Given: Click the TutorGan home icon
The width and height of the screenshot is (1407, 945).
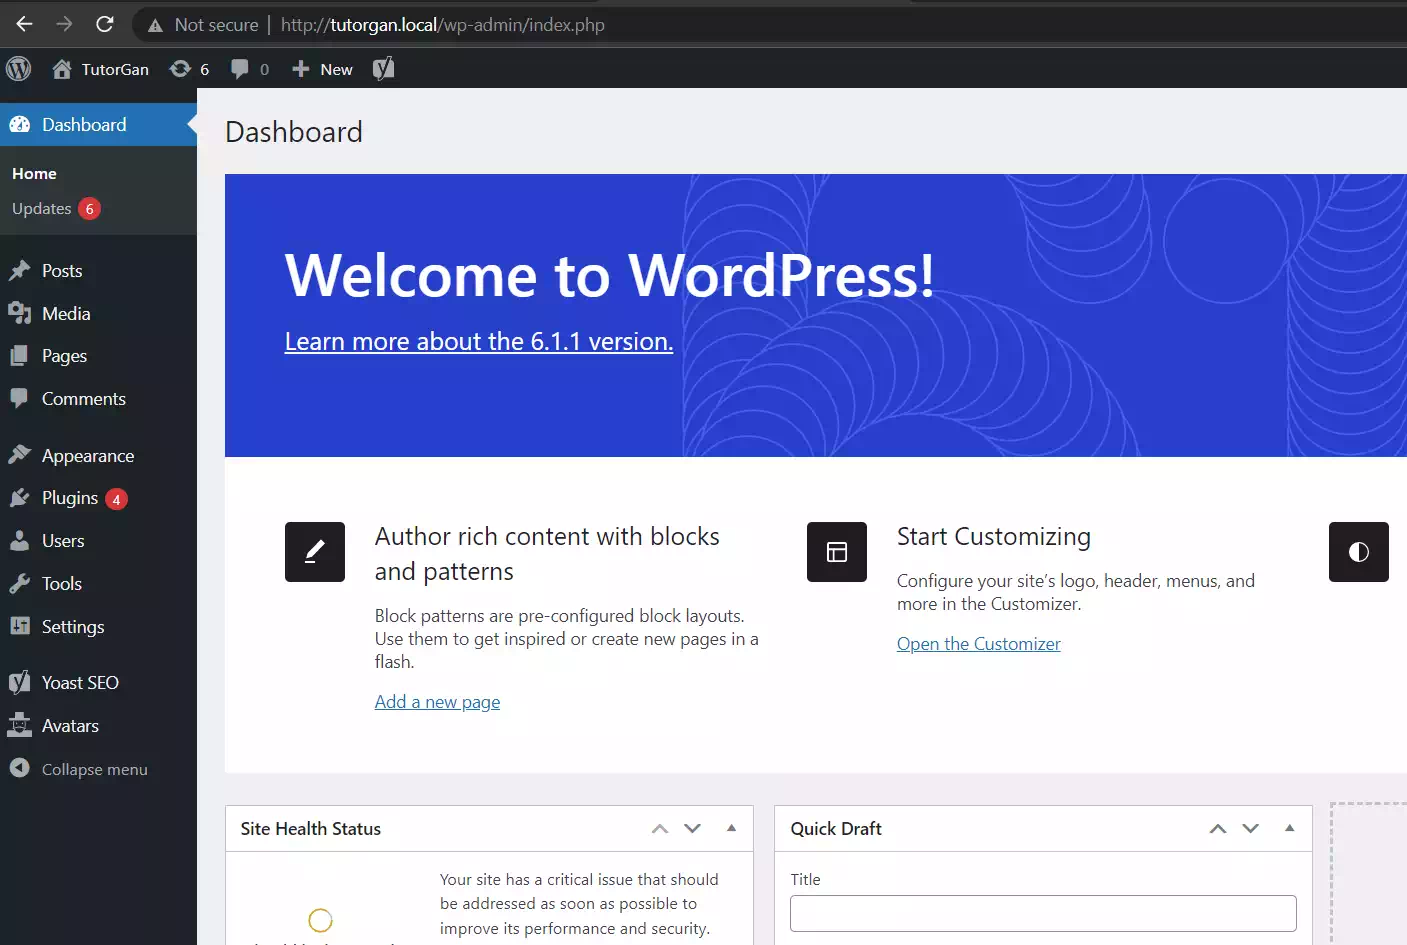Looking at the screenshot, I should tap(62, 69).
